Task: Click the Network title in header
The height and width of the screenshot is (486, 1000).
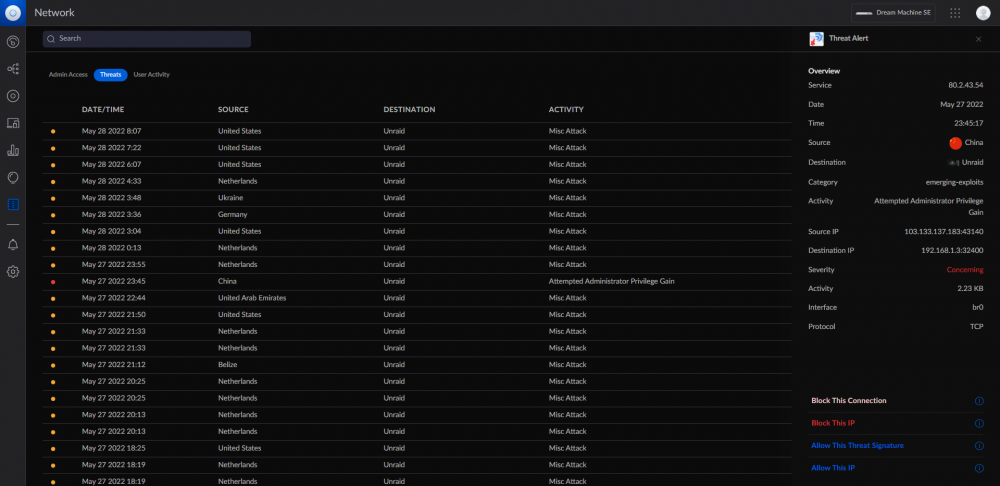Action: click(54, 13)
